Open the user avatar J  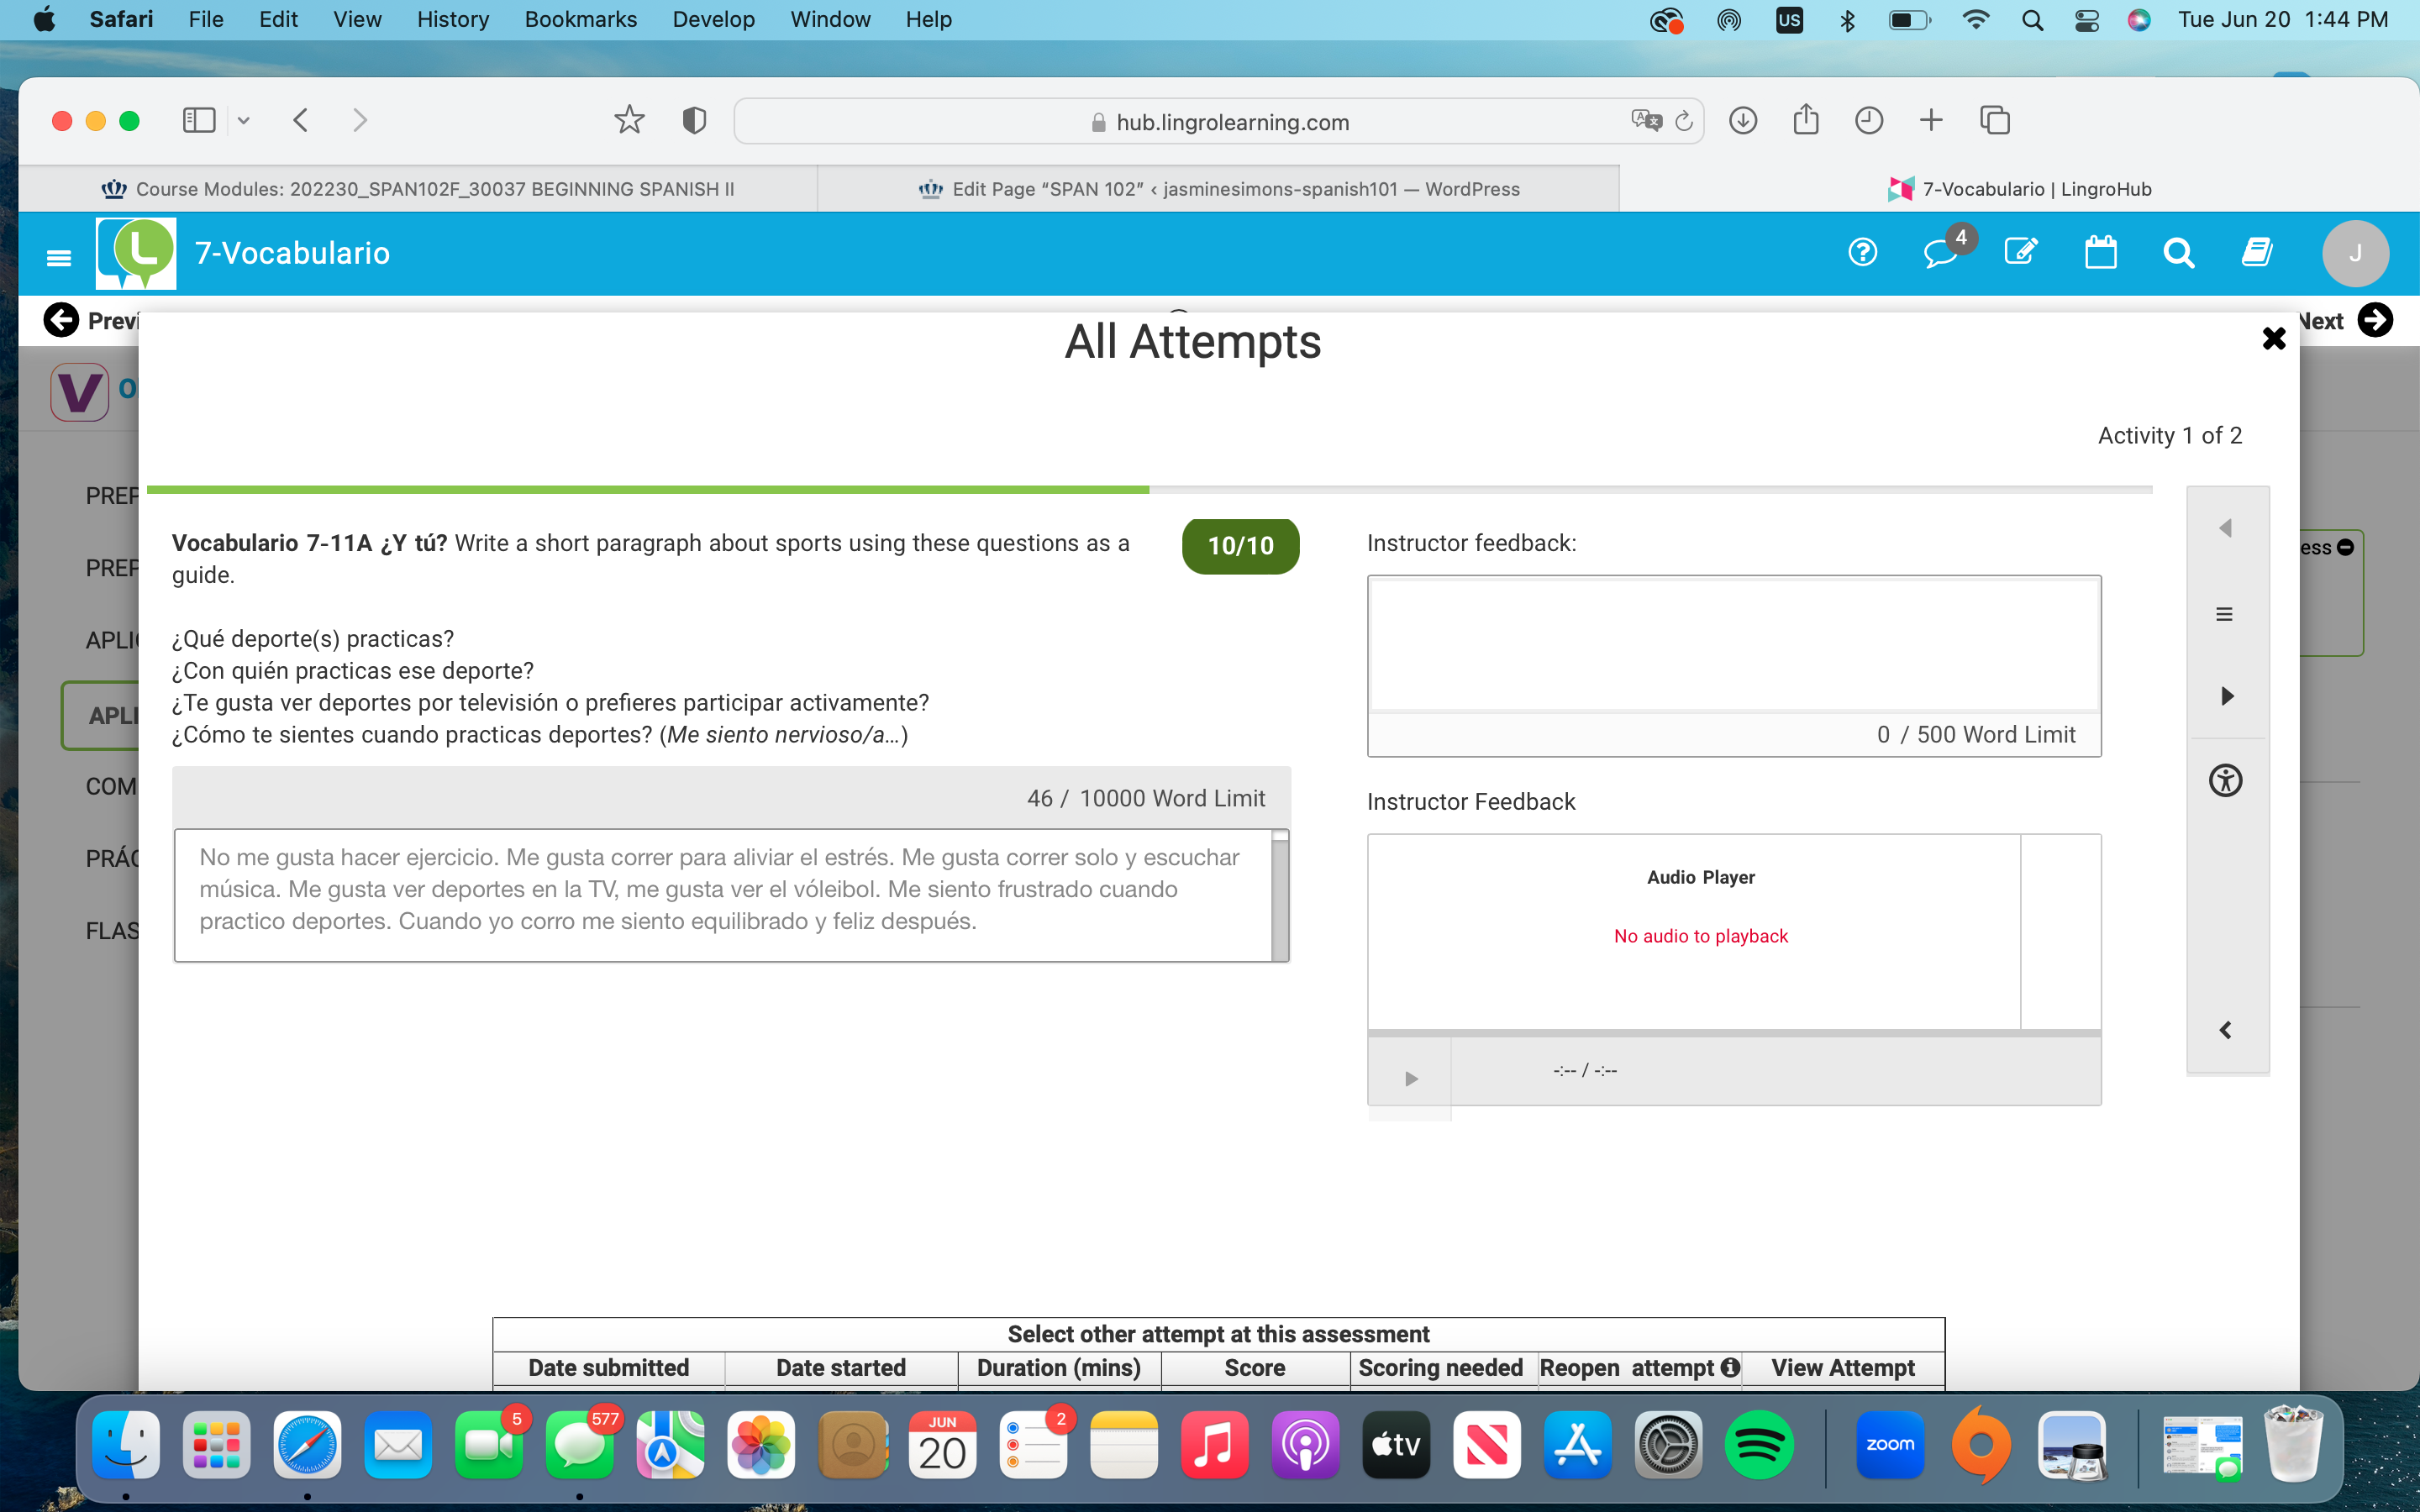click(x=2355, y=253)
